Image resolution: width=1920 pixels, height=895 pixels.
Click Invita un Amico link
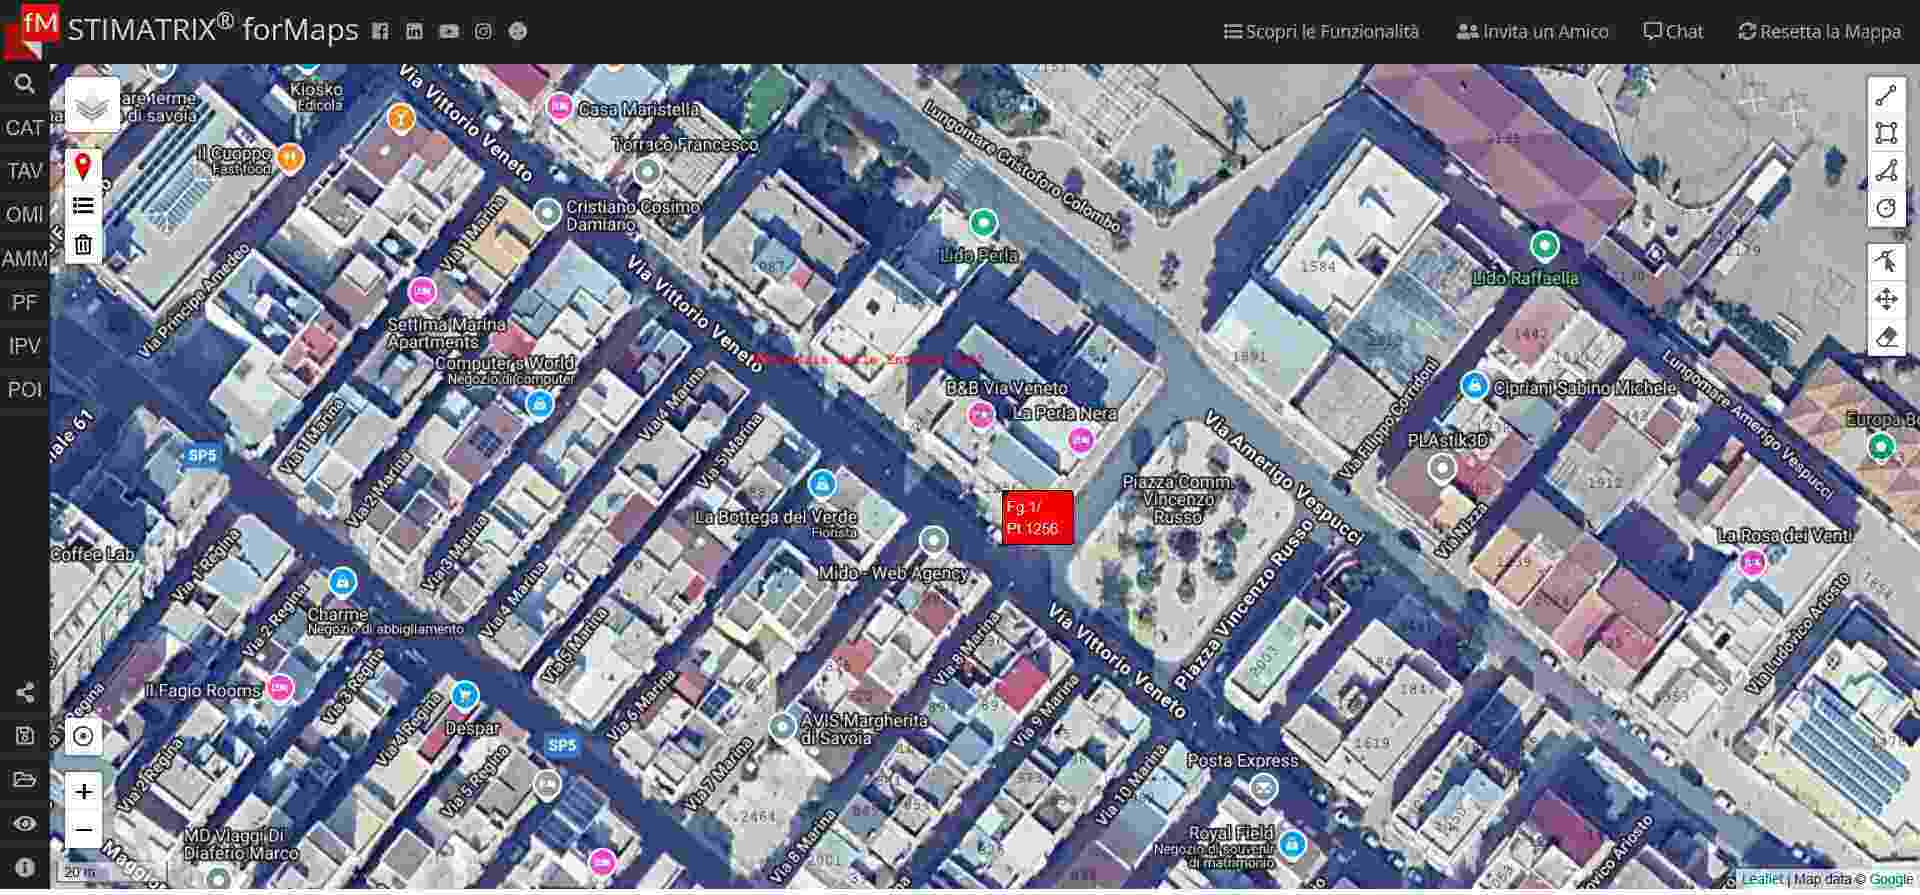point(1532,31)
